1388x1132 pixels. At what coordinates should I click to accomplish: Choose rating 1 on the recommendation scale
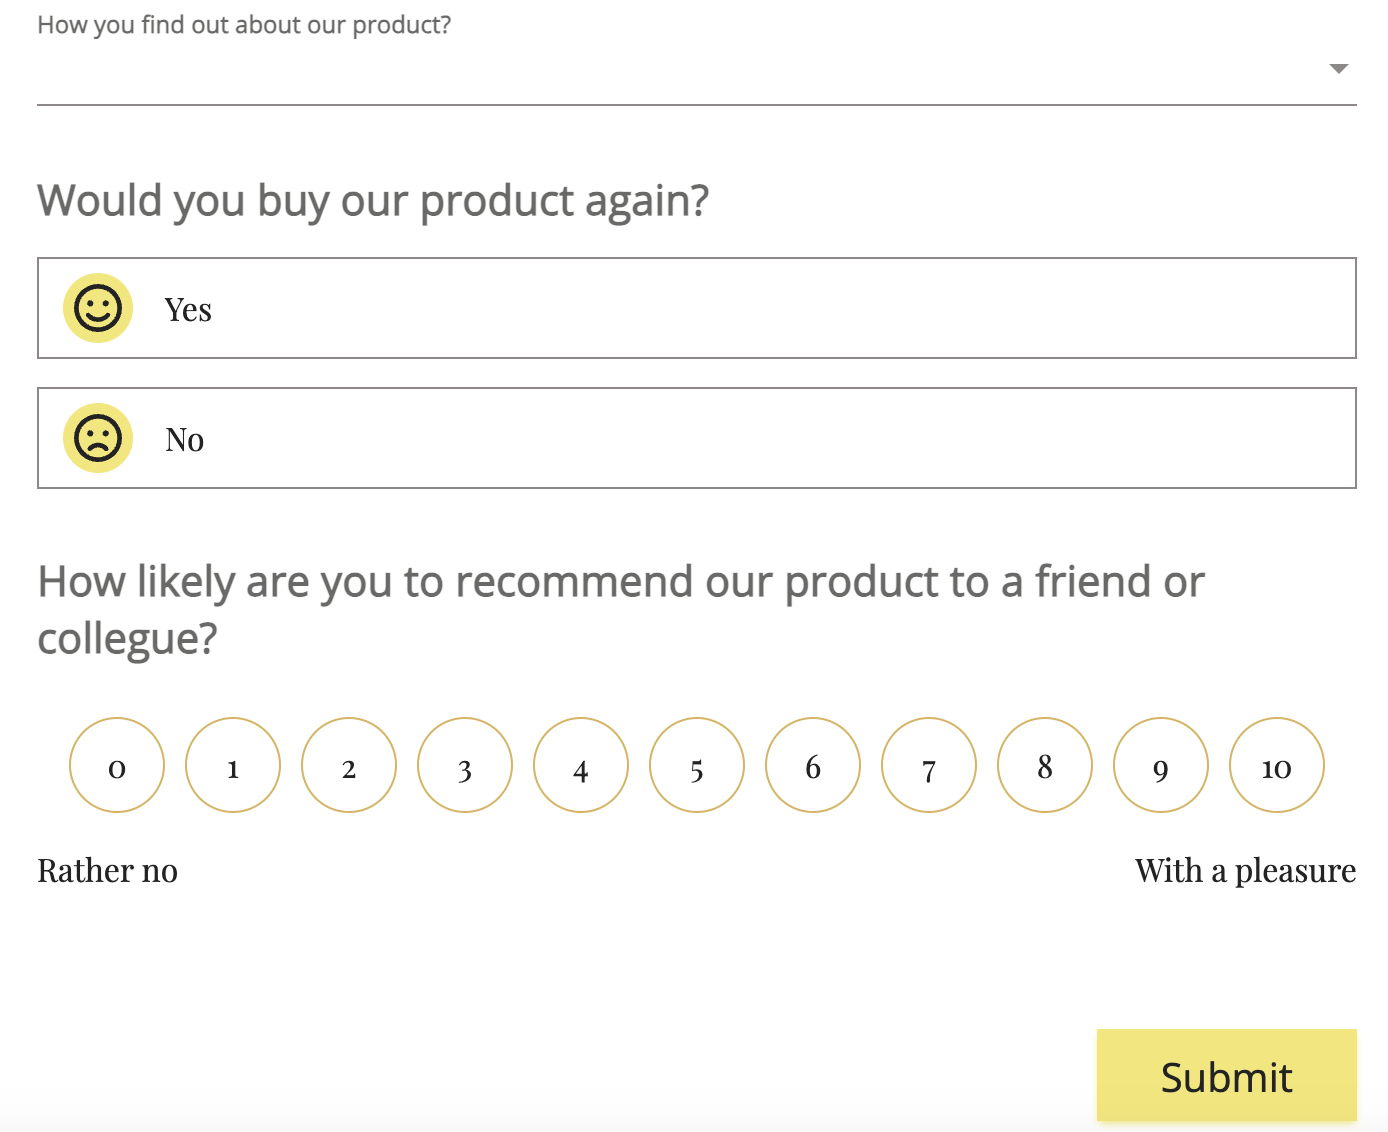pos(233,764)
